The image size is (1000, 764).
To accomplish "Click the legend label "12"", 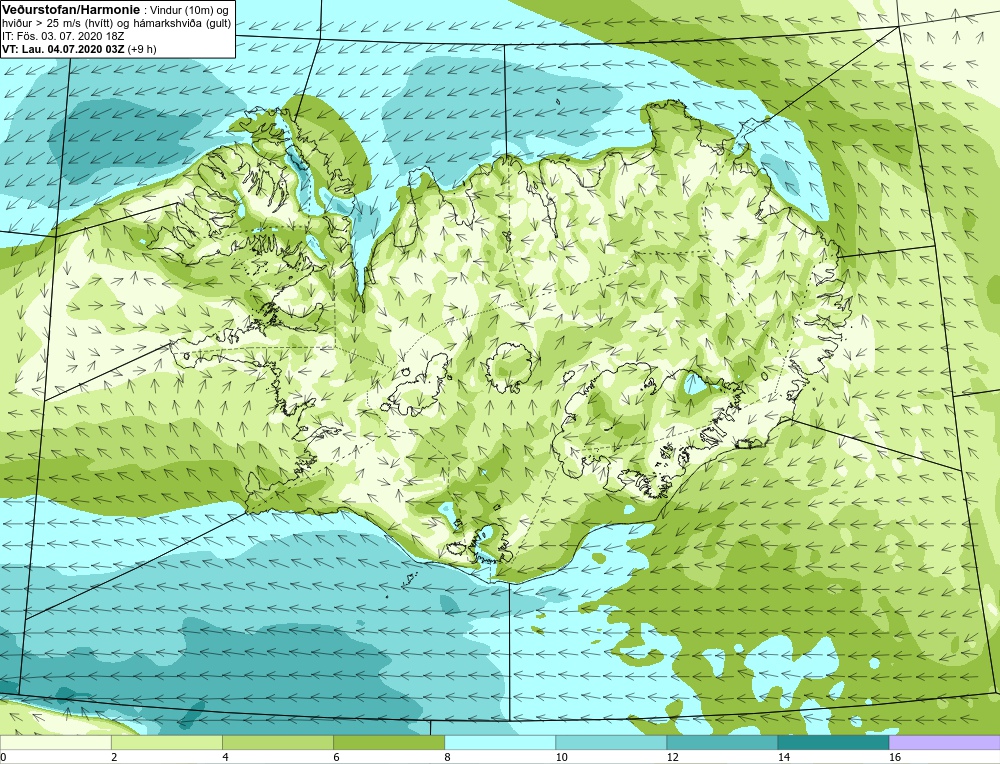I will (x=672, y=757).
